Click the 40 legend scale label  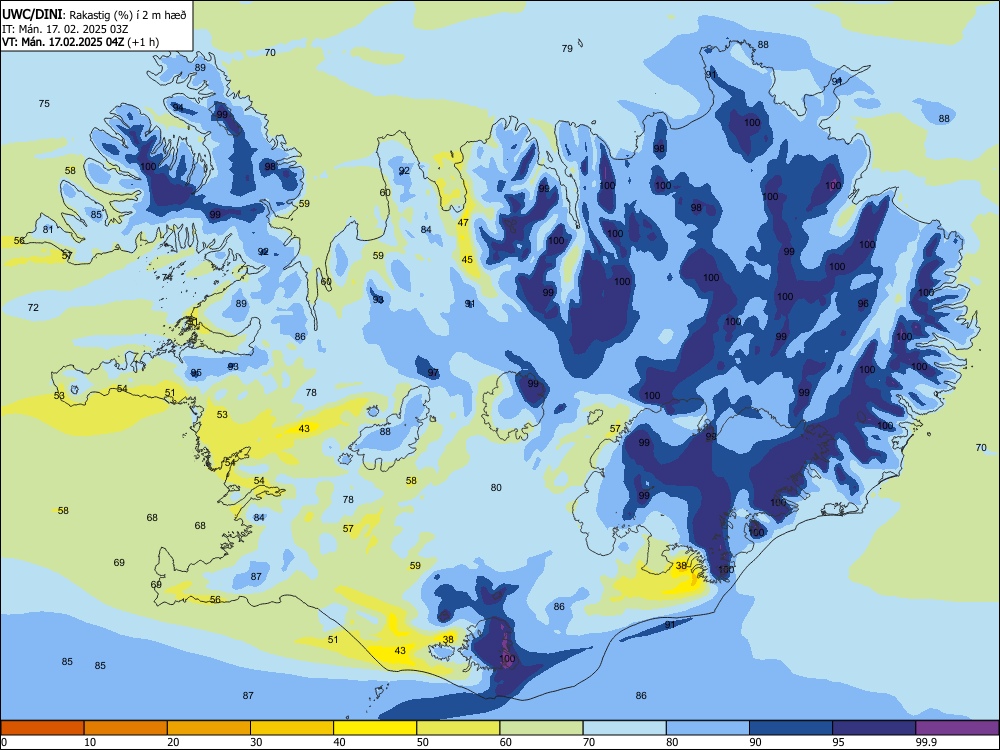(x=340, y=742)
